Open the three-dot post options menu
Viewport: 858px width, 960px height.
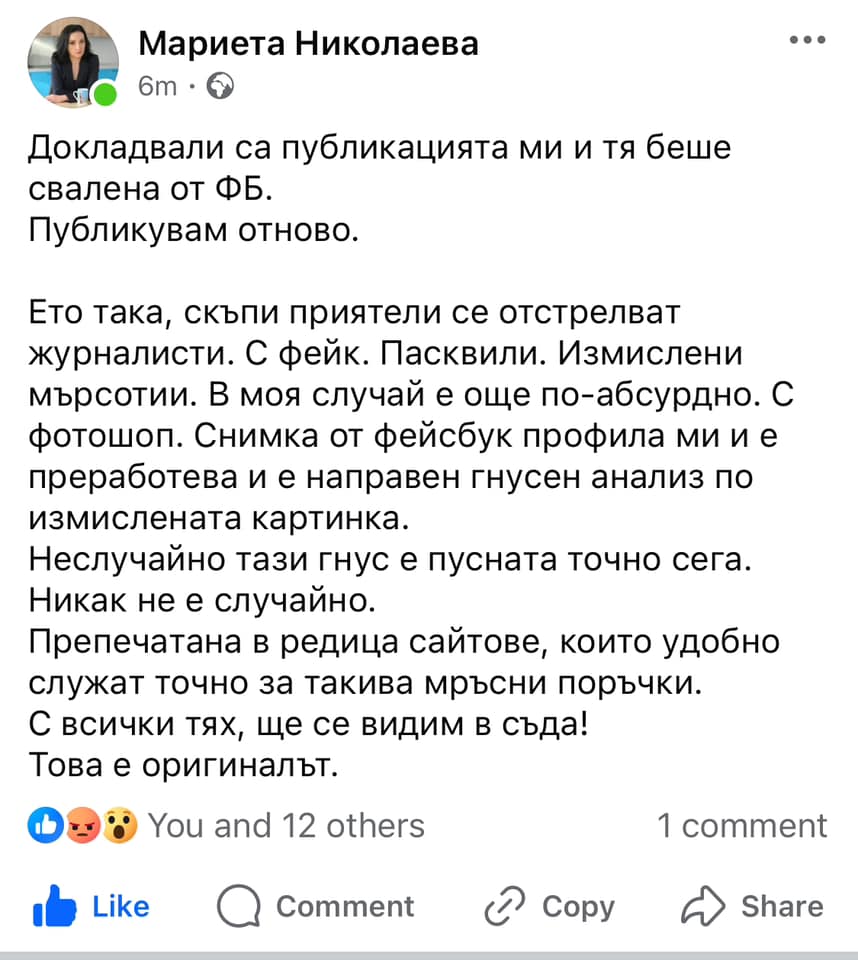[807, 40]
